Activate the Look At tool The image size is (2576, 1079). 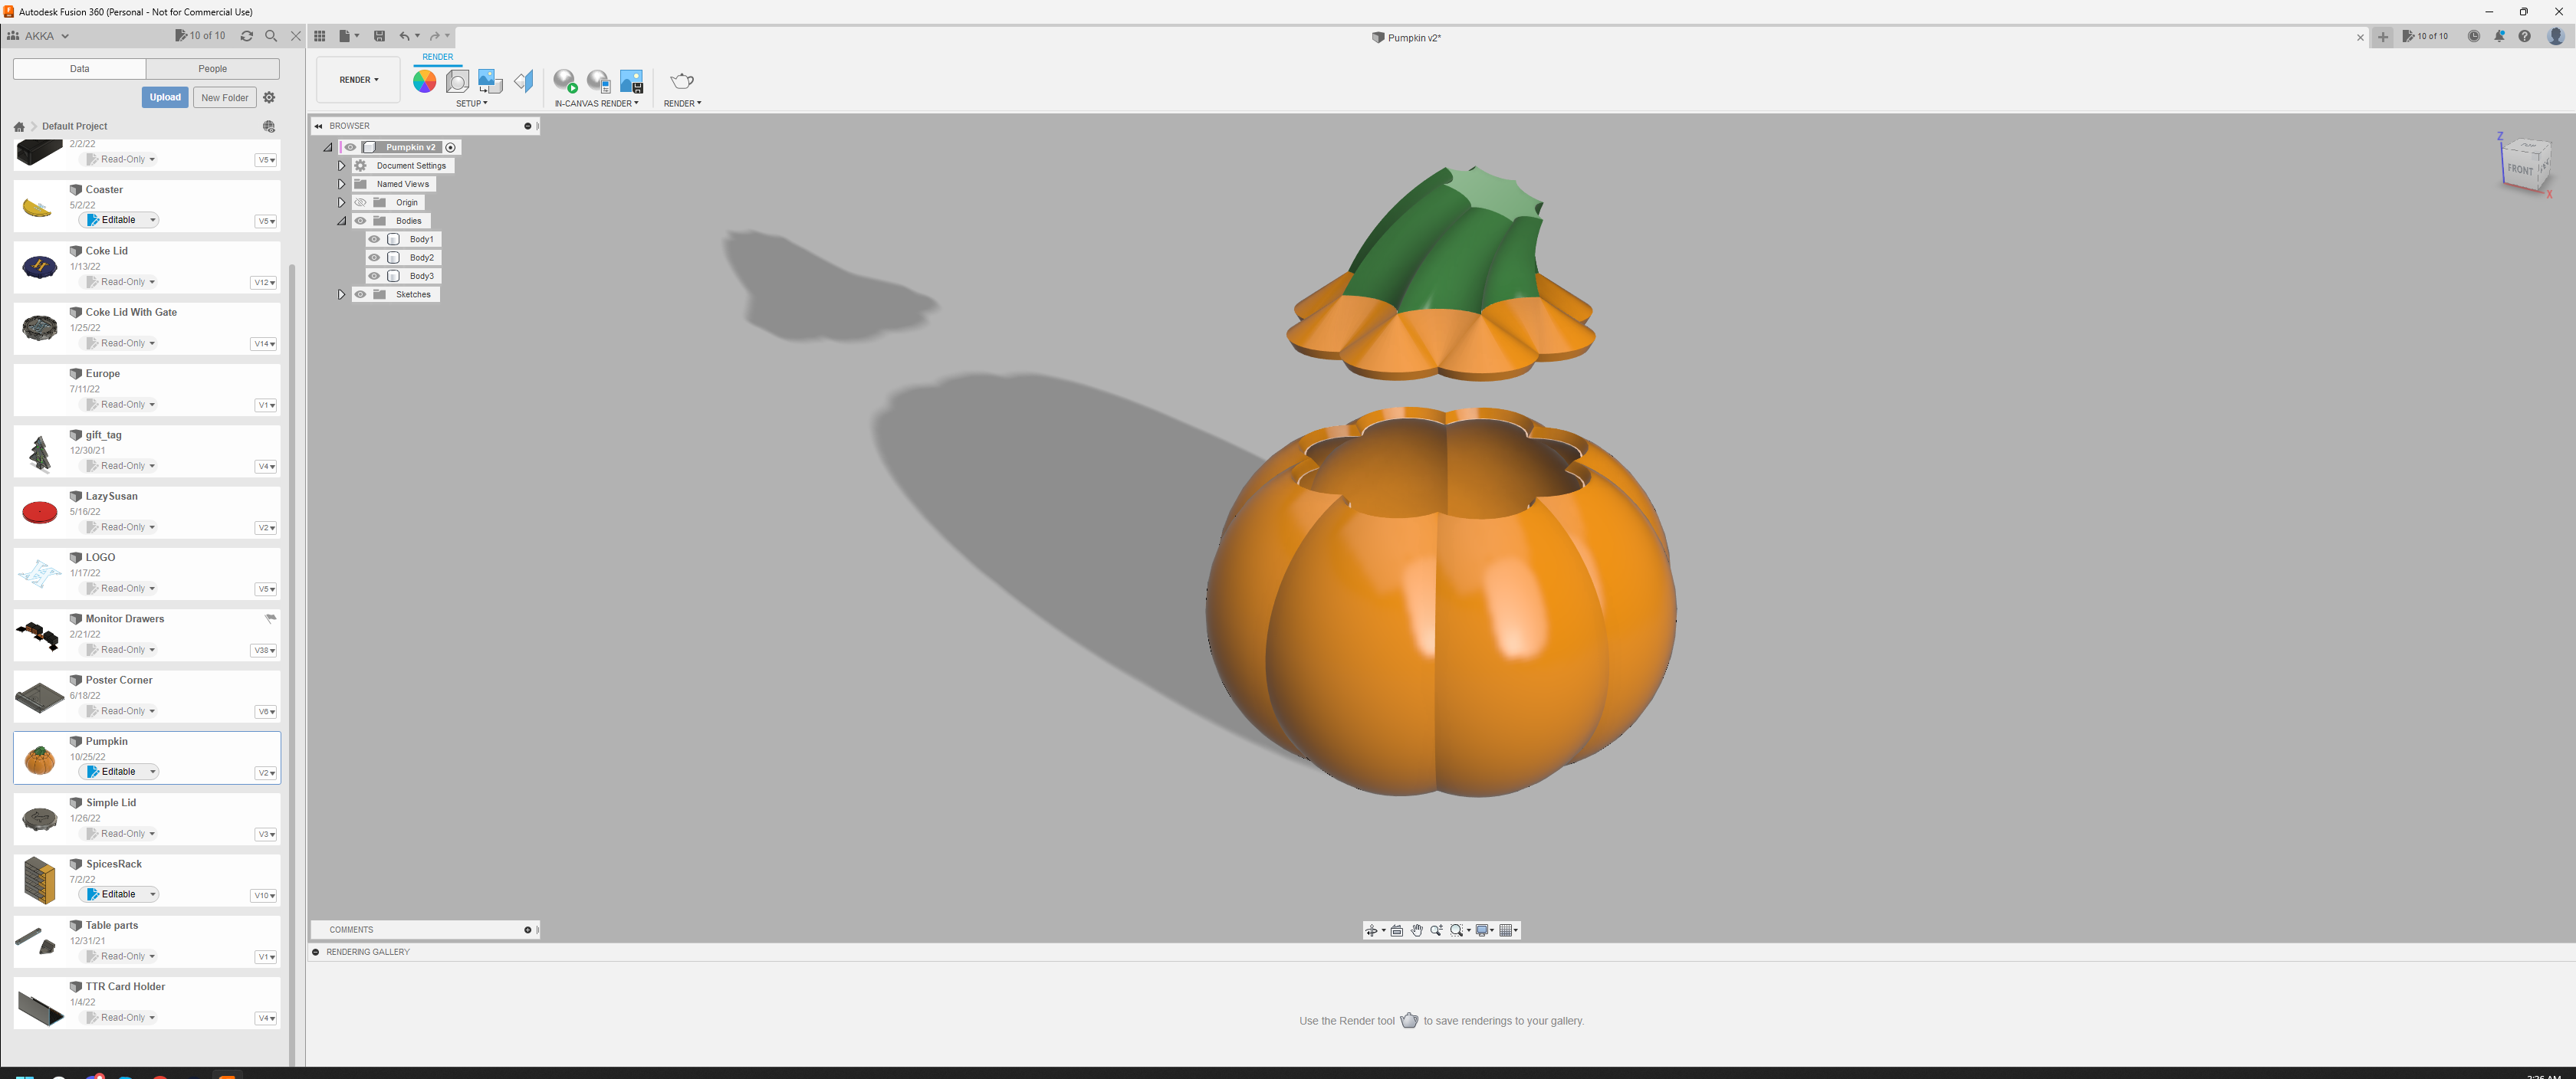point(1397,931)
